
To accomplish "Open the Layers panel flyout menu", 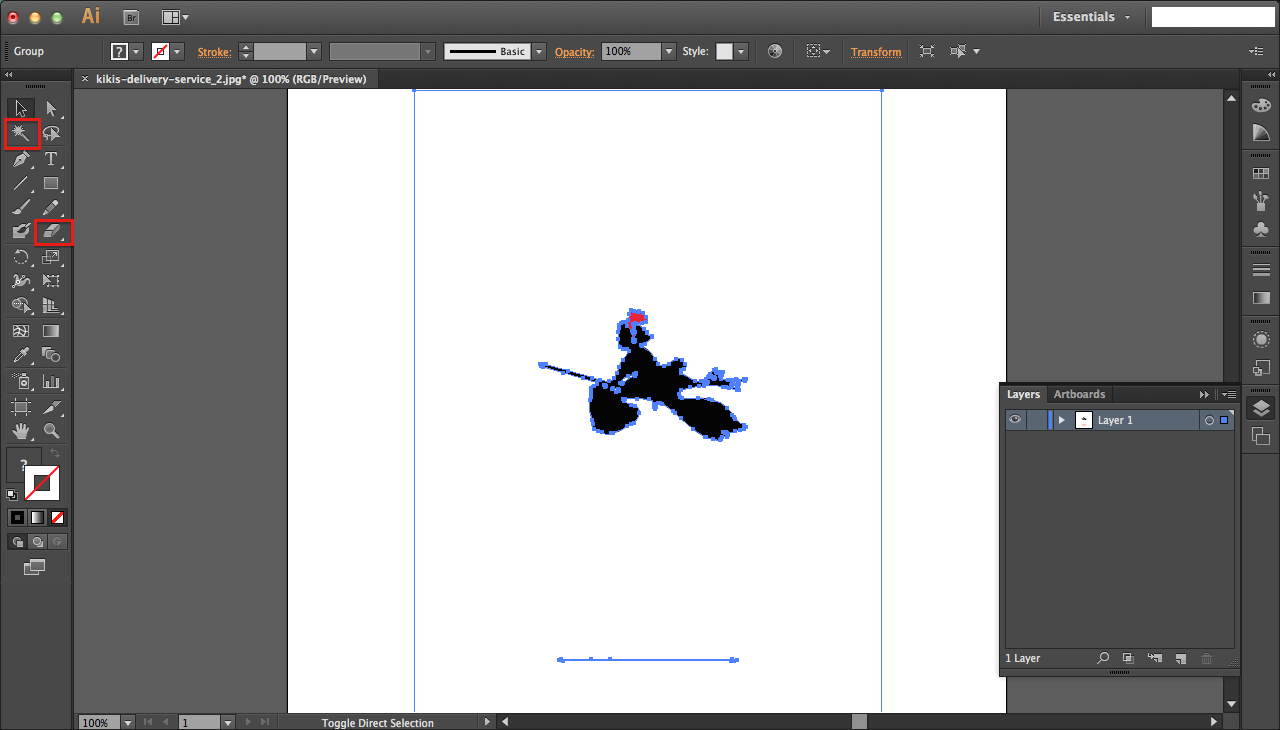I will [x=1228, y=394].
